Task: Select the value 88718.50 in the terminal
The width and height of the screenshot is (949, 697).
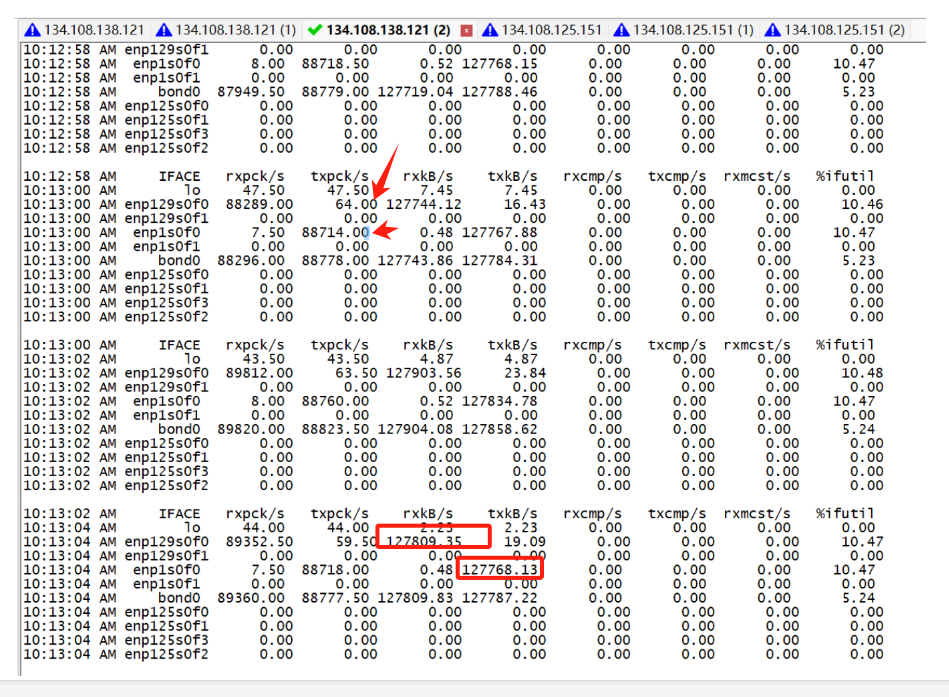Action: [335, 64]
